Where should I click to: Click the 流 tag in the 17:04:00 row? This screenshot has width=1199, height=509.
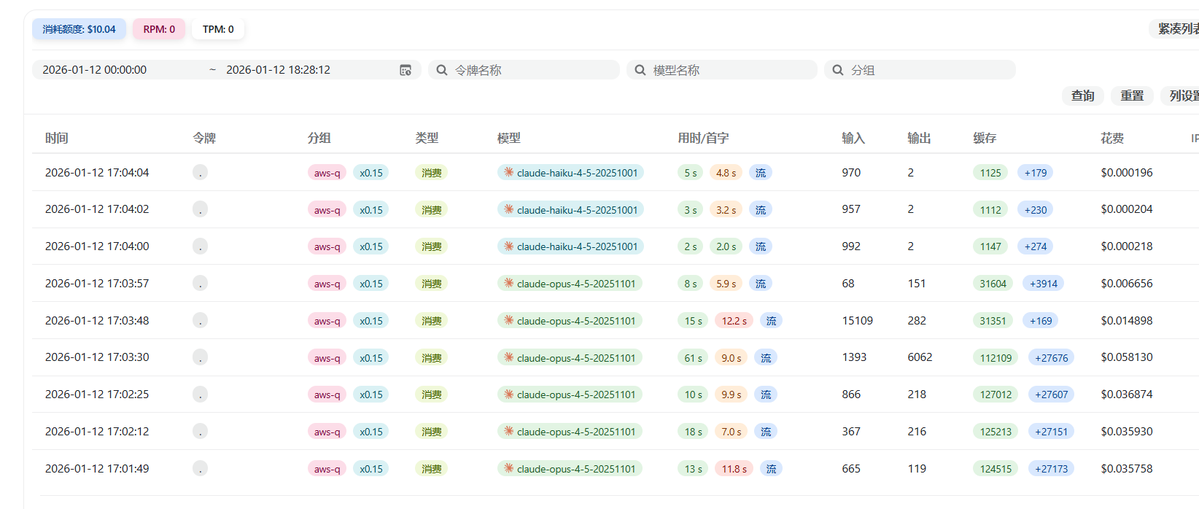pos(760,246)
